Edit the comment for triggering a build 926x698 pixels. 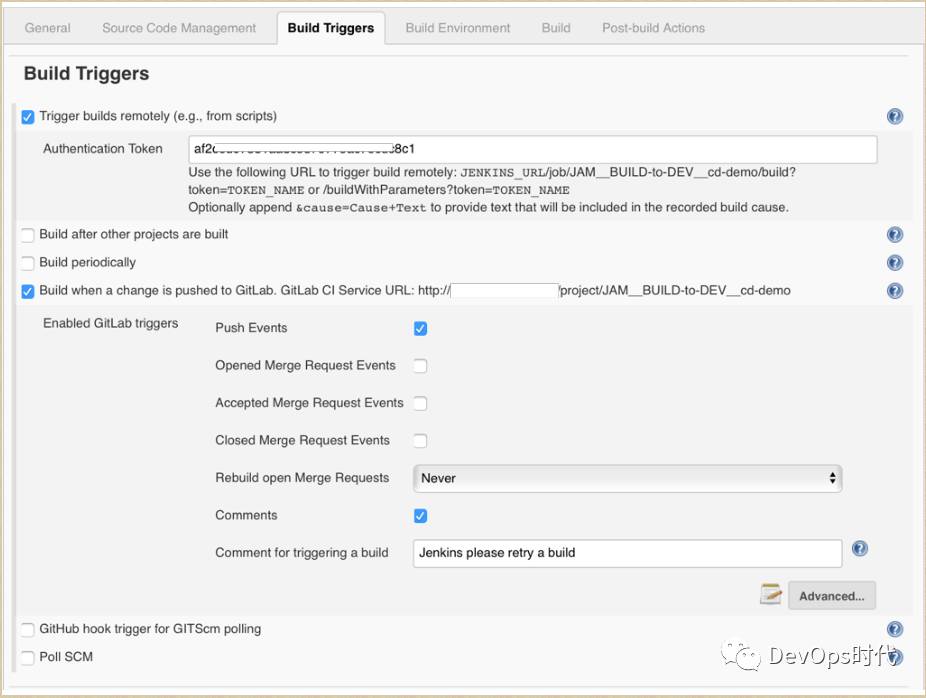coord(627,553)
